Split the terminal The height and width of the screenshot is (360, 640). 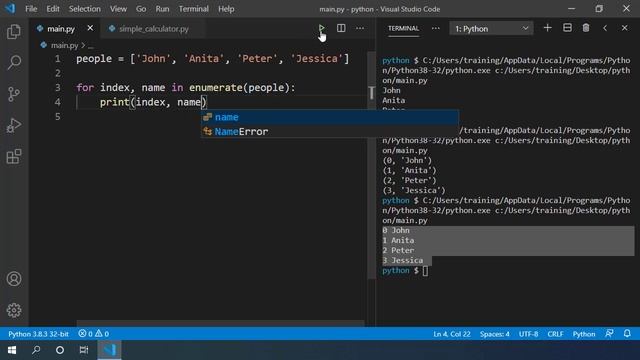pos(567,28)
